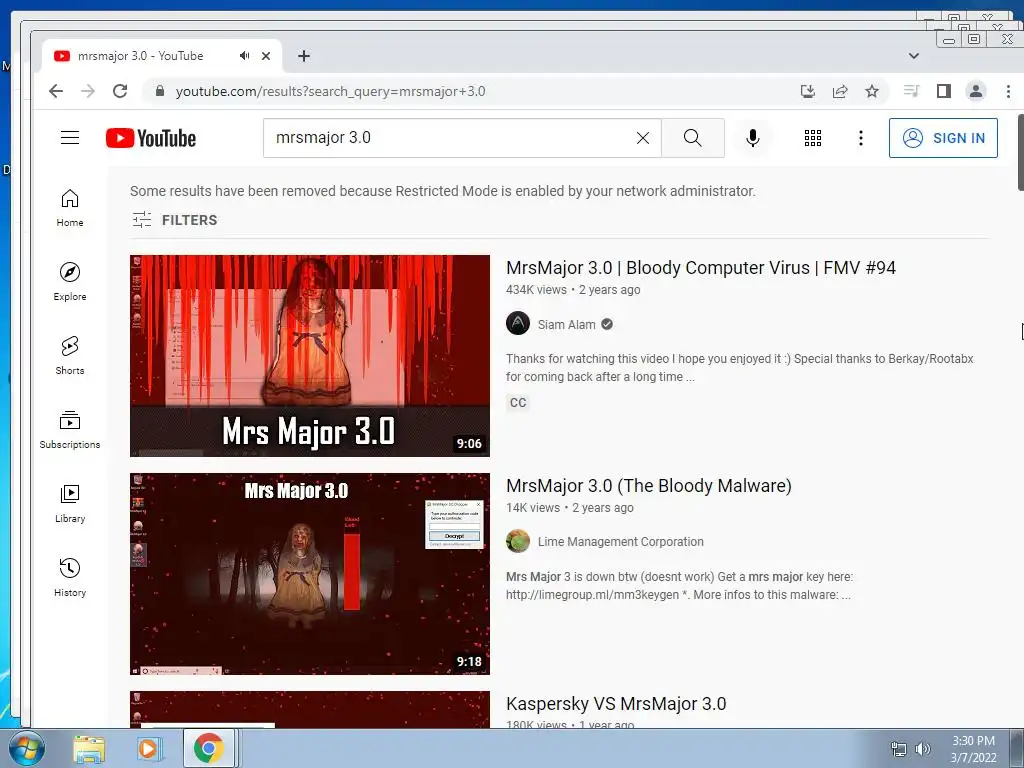Open Chrome's three-dot menu
Image resolution: width=1024 pixels, height=768 pixels.
[x=1008, y=91]
